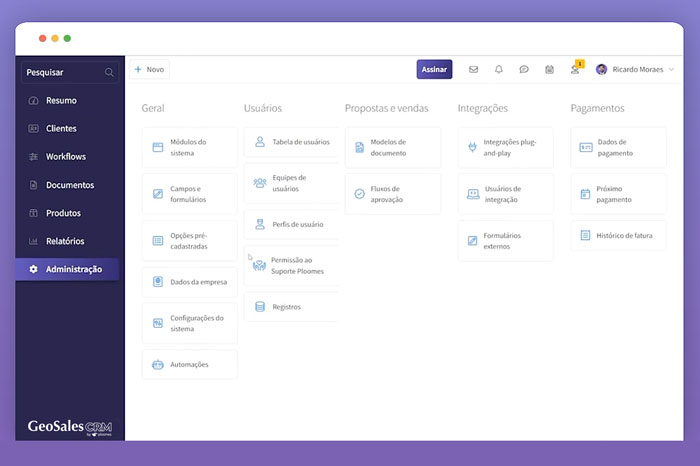Open the Automações label
Image resolution: width=700 pixels, height=466 pixels.
point(189,365)
